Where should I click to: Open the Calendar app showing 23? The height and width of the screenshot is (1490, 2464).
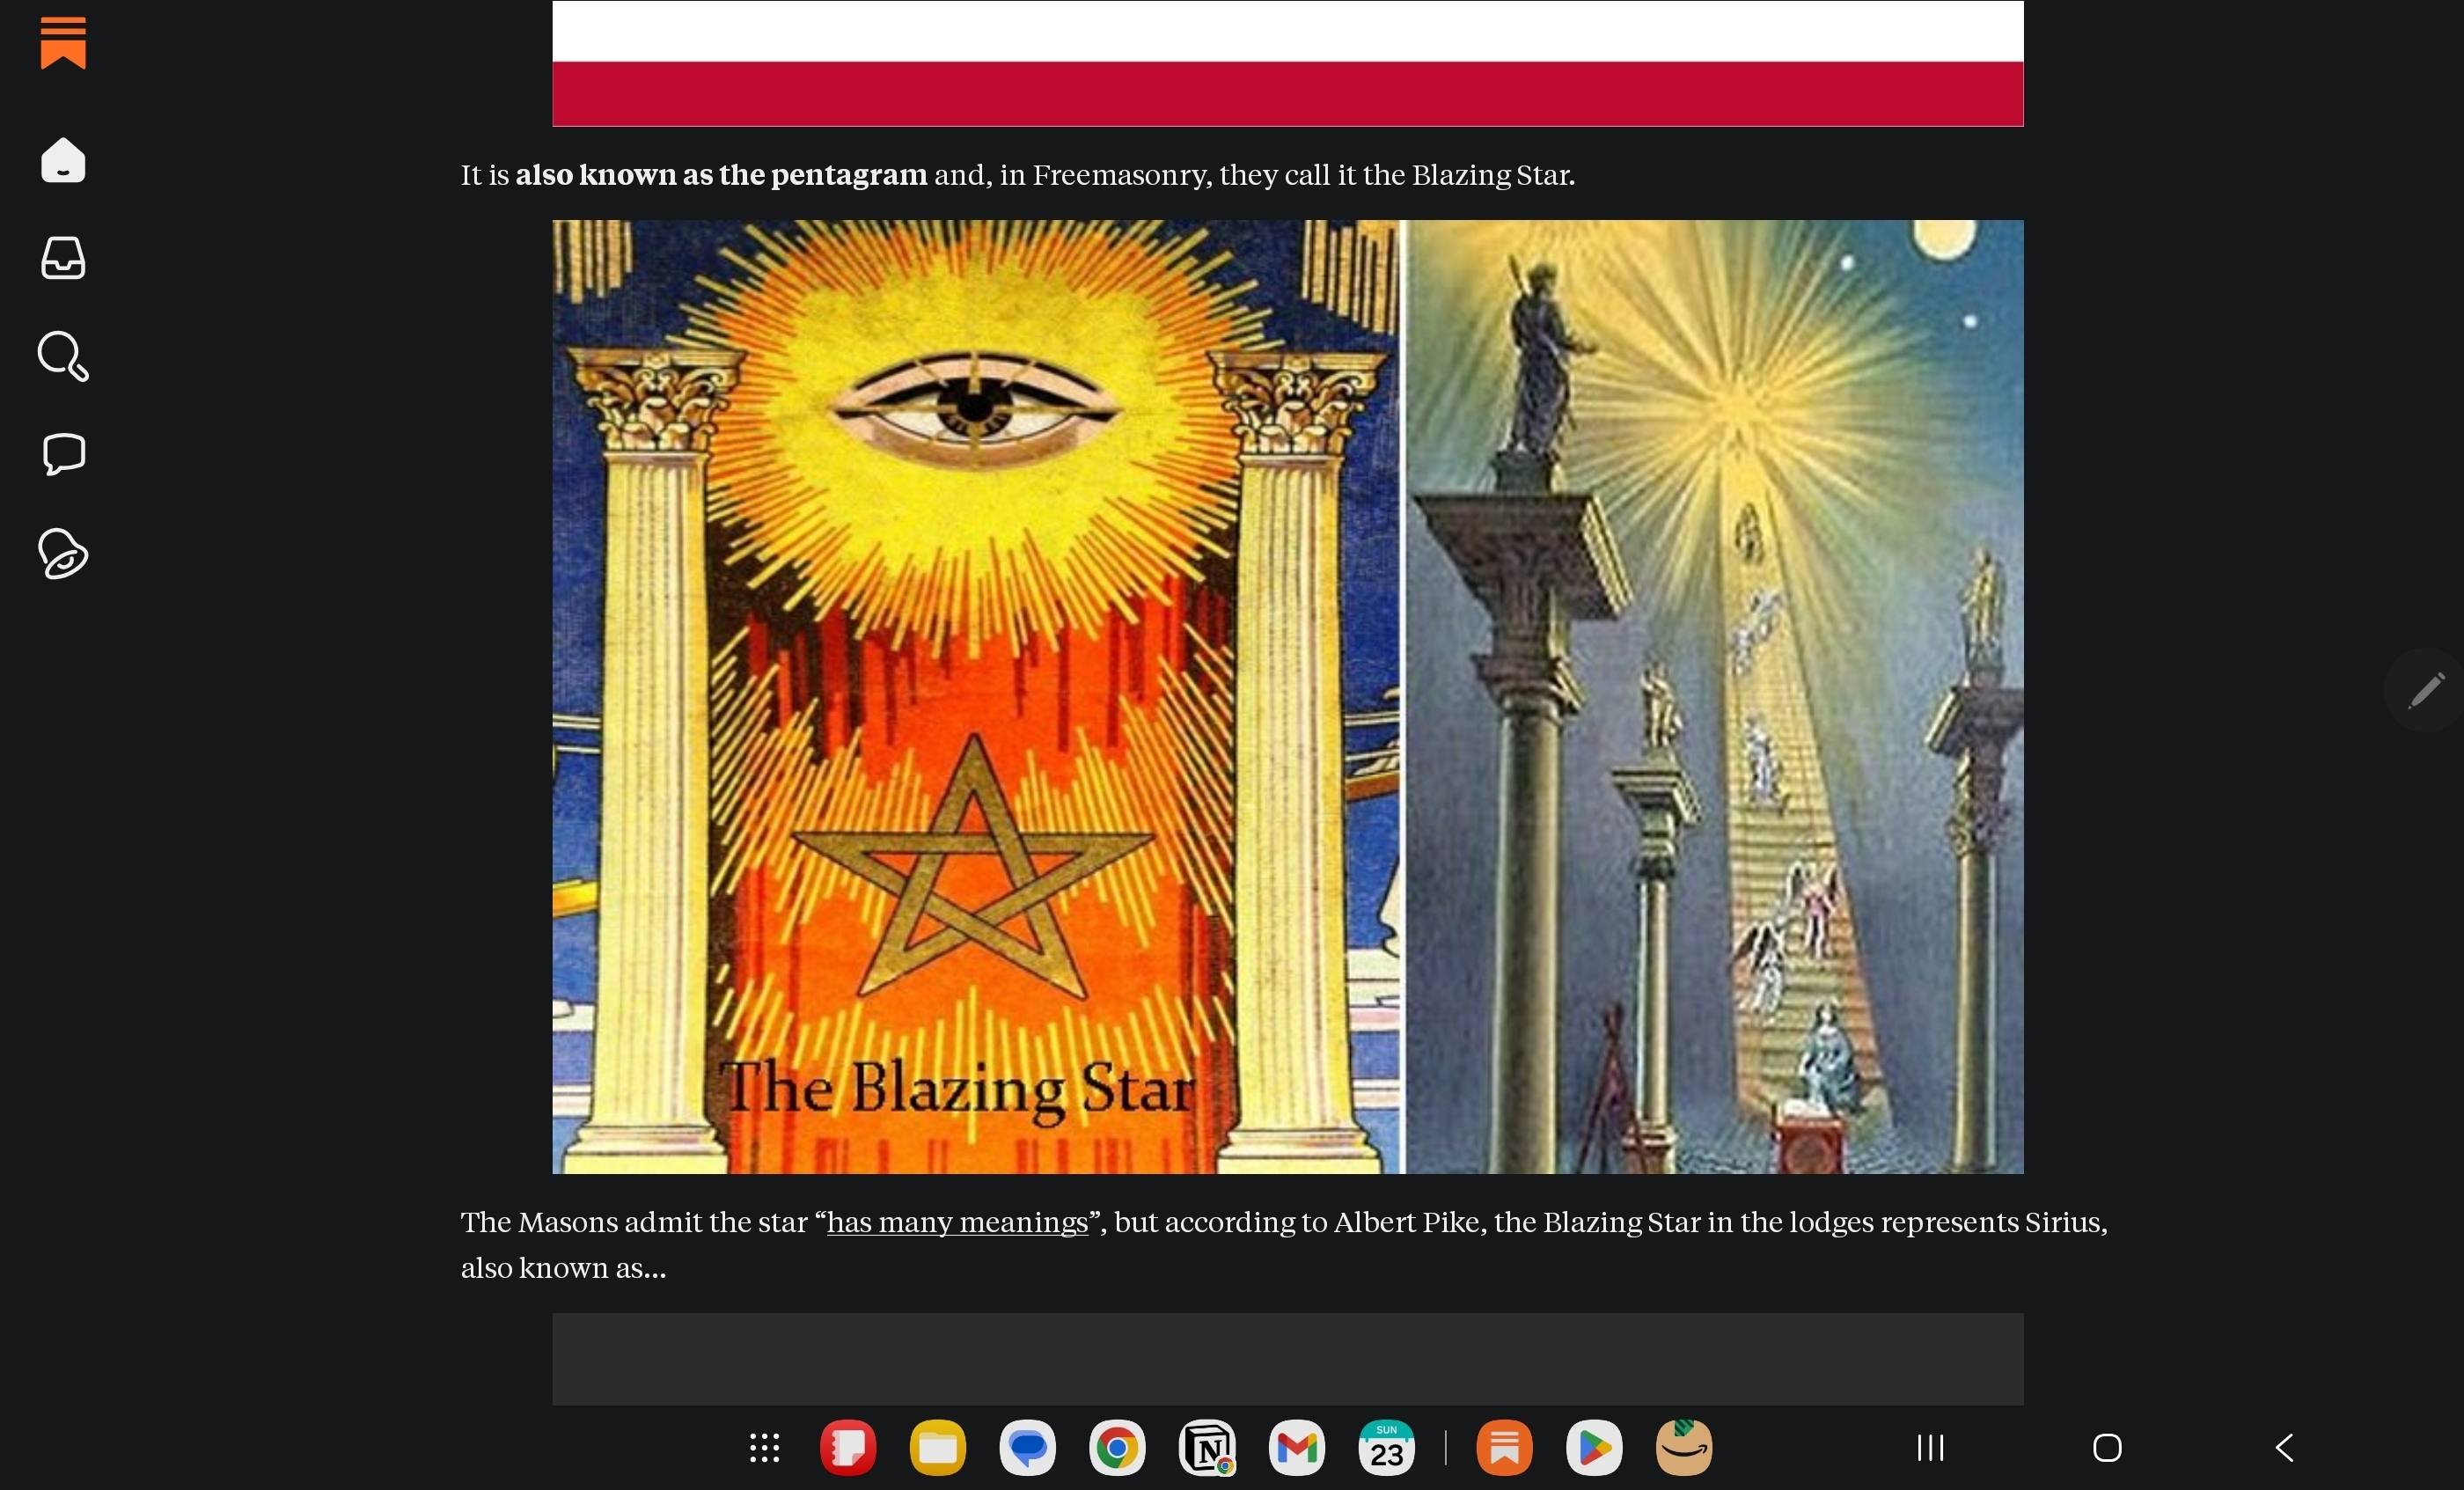pyautogui.click(x=1387, y=1448)
